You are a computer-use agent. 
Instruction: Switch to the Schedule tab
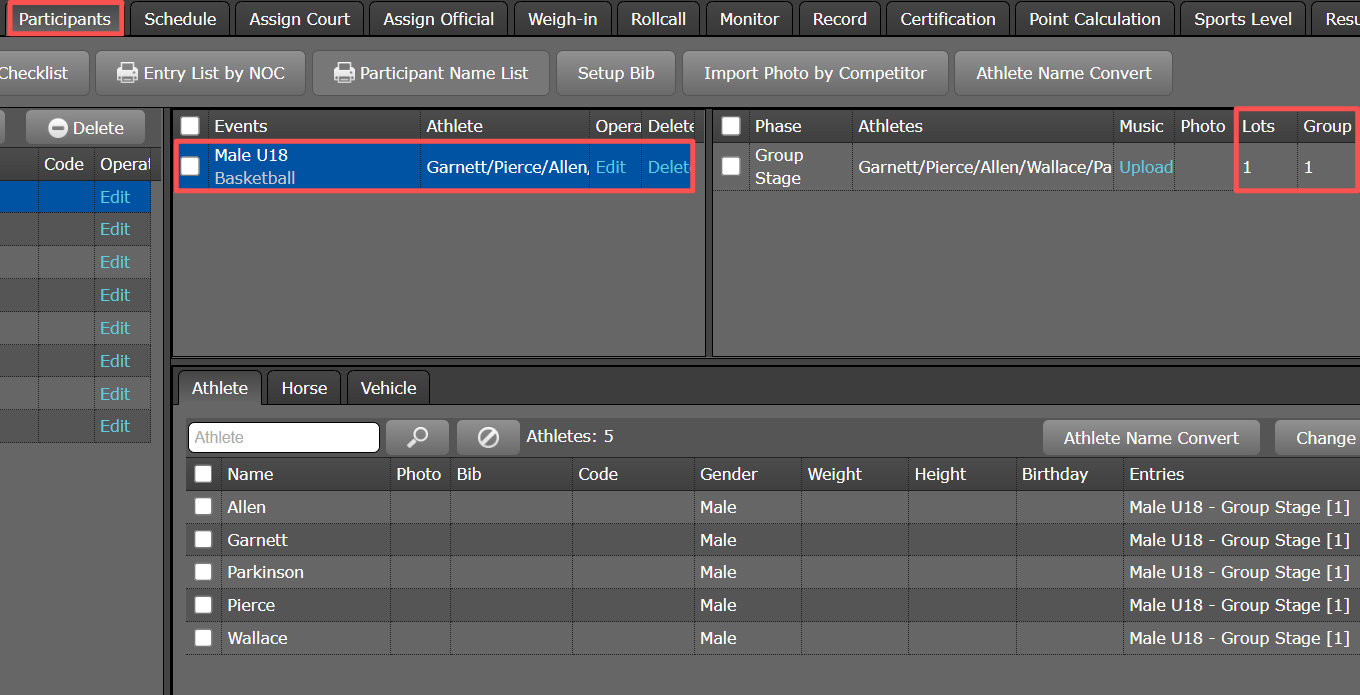click(x=180, y=19)
